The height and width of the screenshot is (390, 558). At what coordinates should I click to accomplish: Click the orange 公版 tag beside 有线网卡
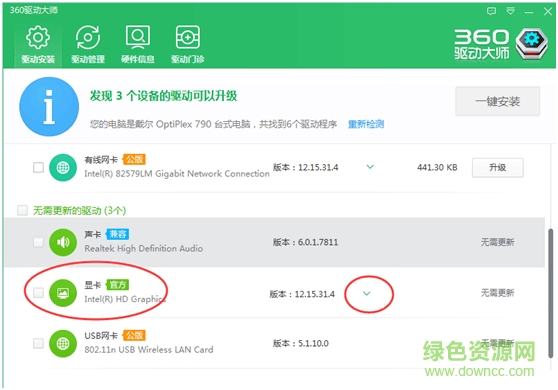click(x=134, y=159)
